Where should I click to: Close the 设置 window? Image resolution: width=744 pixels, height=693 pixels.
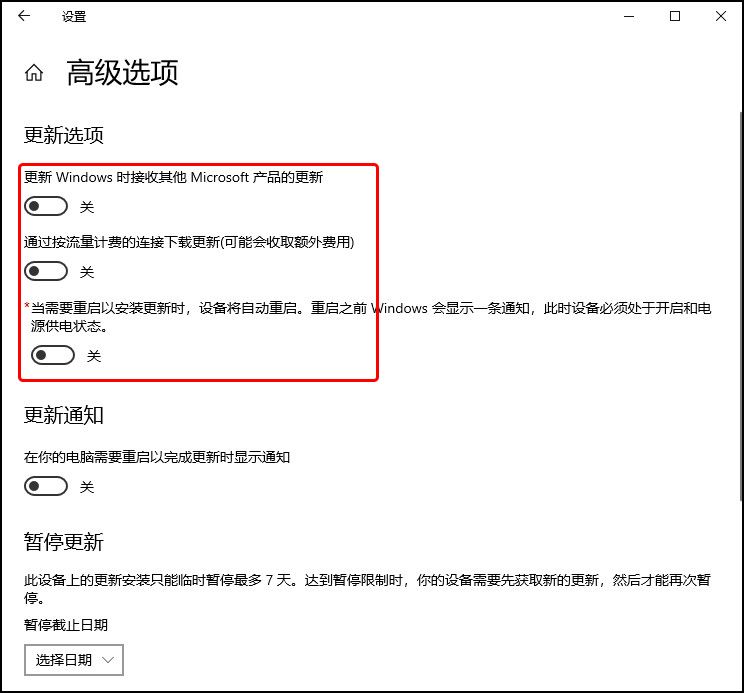721,16
